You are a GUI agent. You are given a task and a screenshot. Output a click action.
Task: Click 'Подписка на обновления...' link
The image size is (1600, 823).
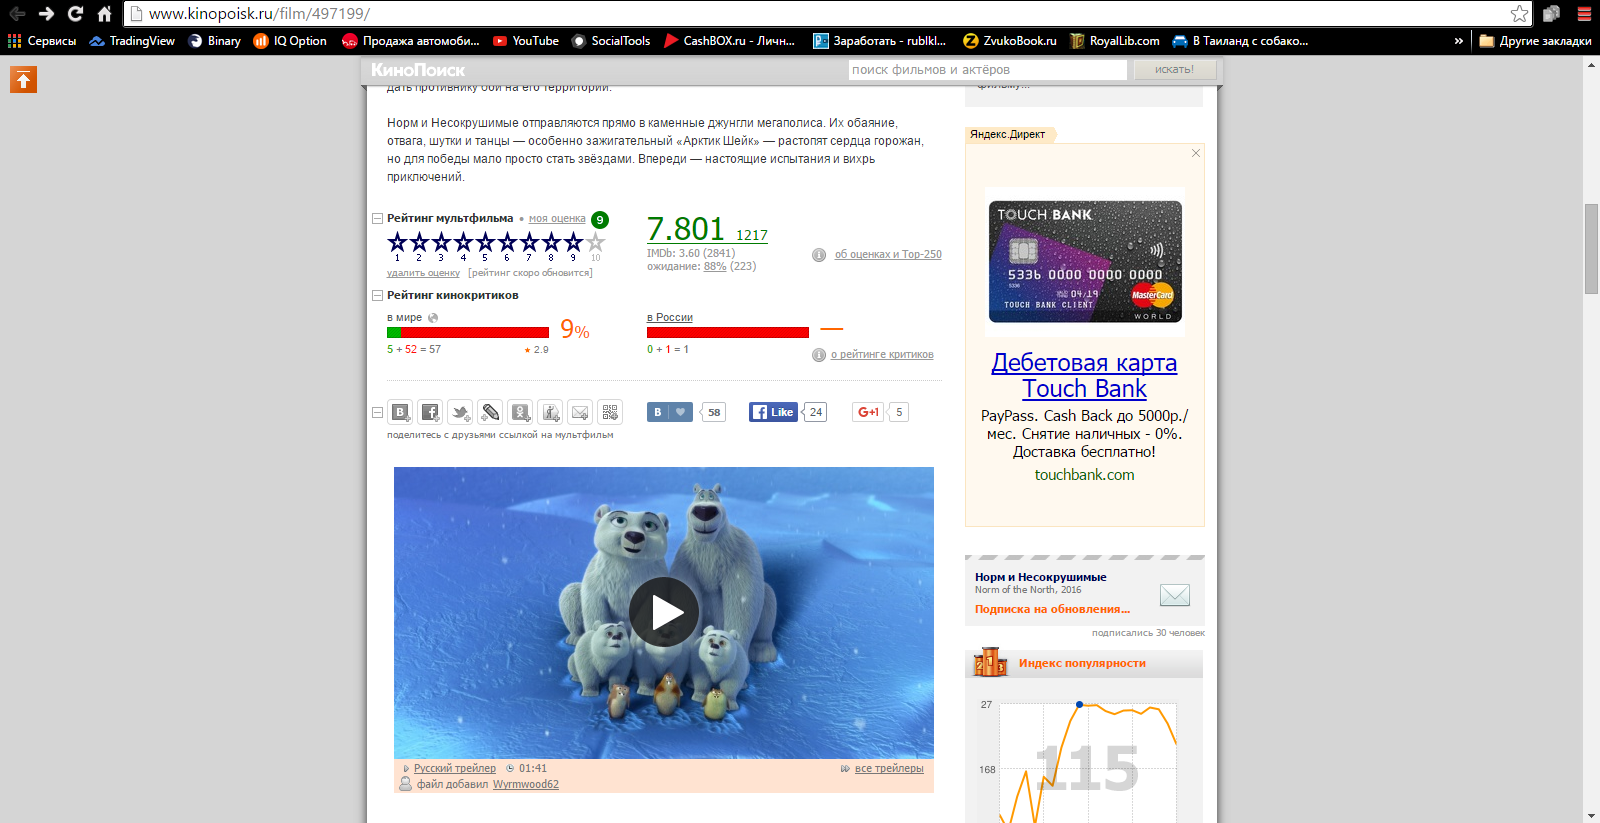pyautogui.click(x=1052, y=609)
